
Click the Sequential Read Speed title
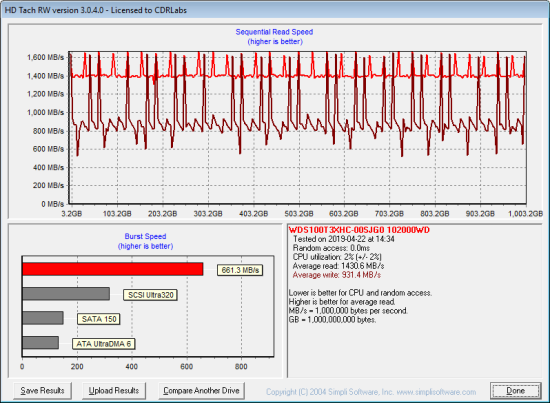point(274,32)
